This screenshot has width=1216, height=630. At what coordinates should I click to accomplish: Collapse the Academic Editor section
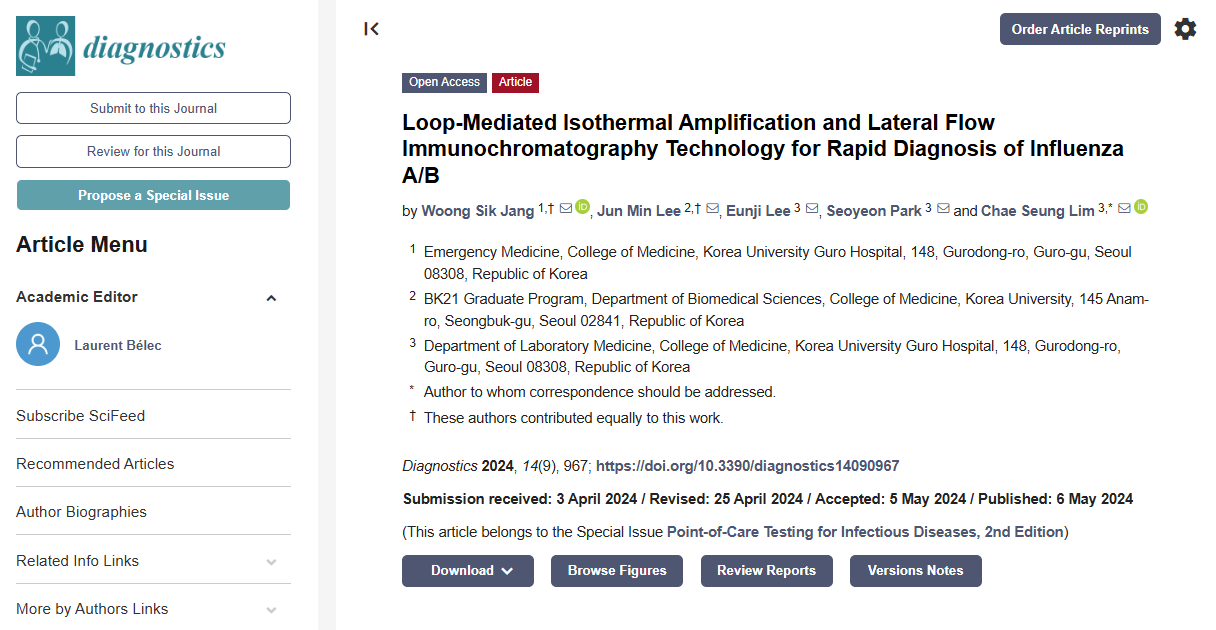[x=271, y=298]
